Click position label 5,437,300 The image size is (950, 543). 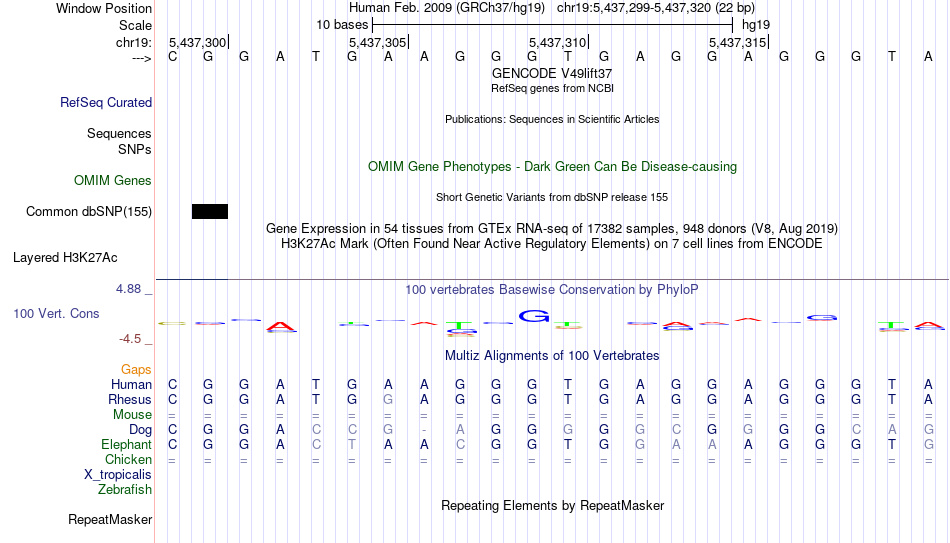click(198, 42)
